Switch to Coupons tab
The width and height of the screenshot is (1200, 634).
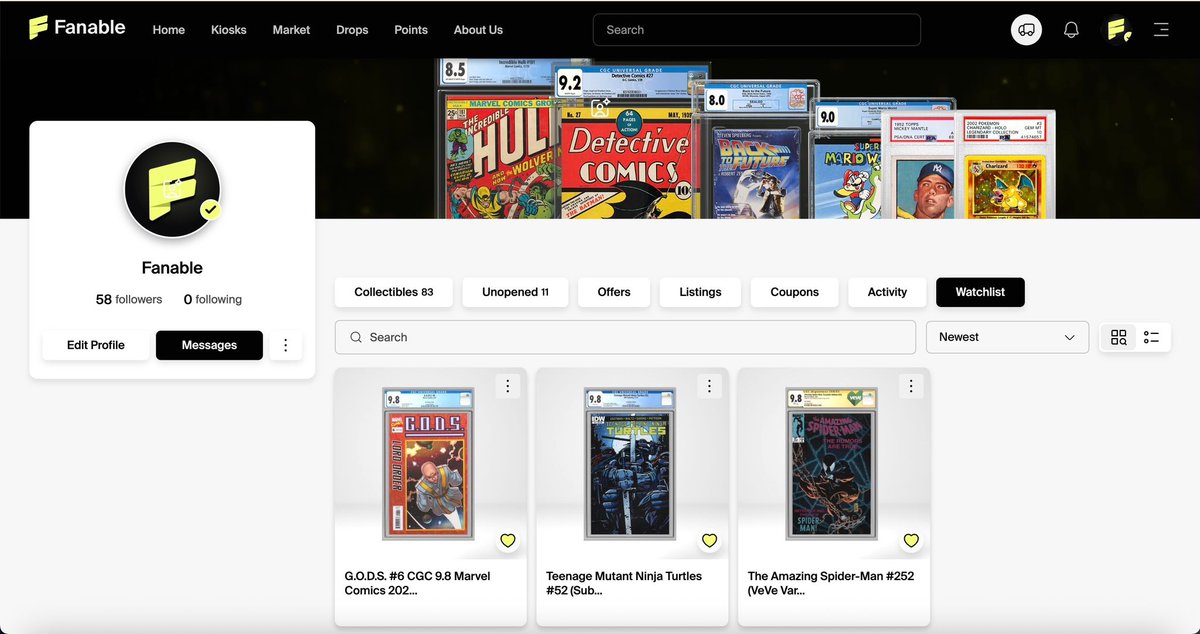tap(795, 292)
